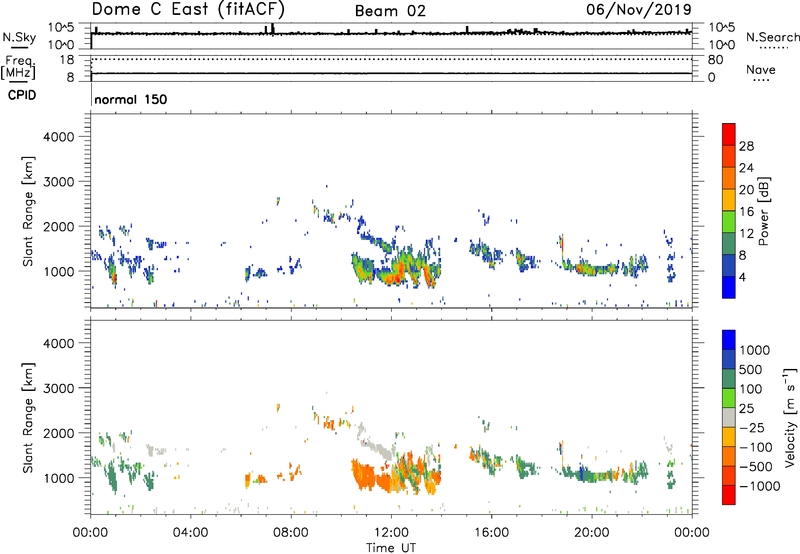Viewport: 800px width, 554px height.
Task: Select the 'Beam 02' label
Action: pos(390,11)
